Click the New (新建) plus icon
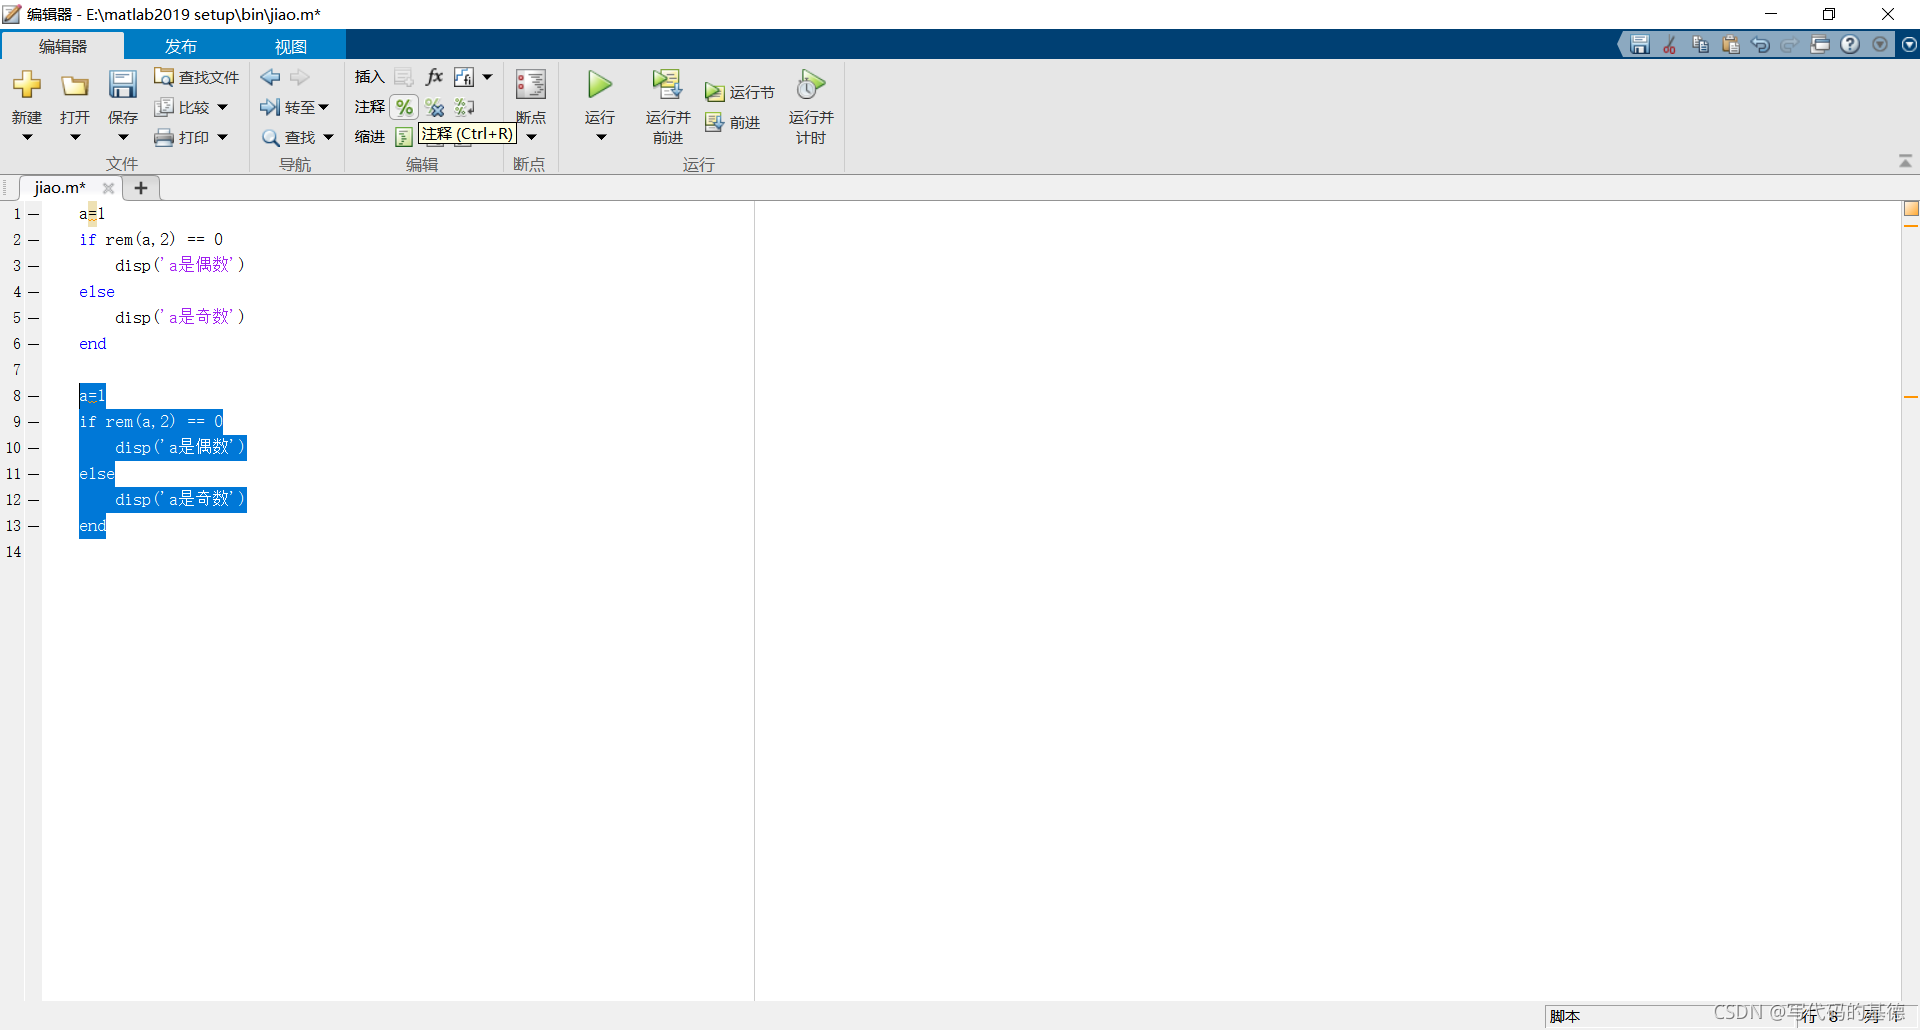This screenshot has height=1030, width=1920. pyautogui.click(x=27, y=84)
